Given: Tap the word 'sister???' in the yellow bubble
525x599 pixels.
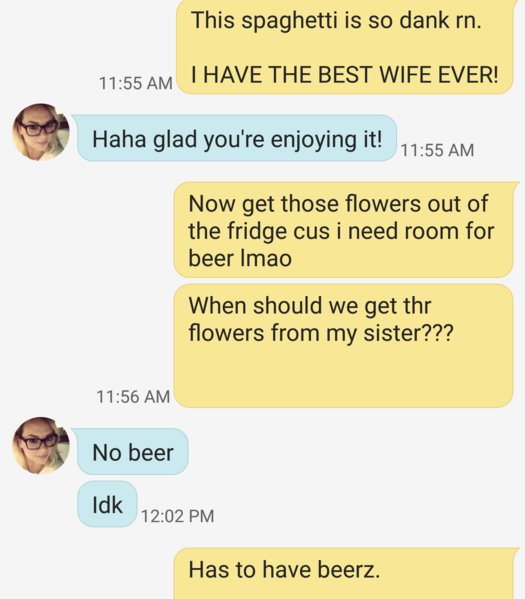Looking at the screenshot, I should 408,333.
